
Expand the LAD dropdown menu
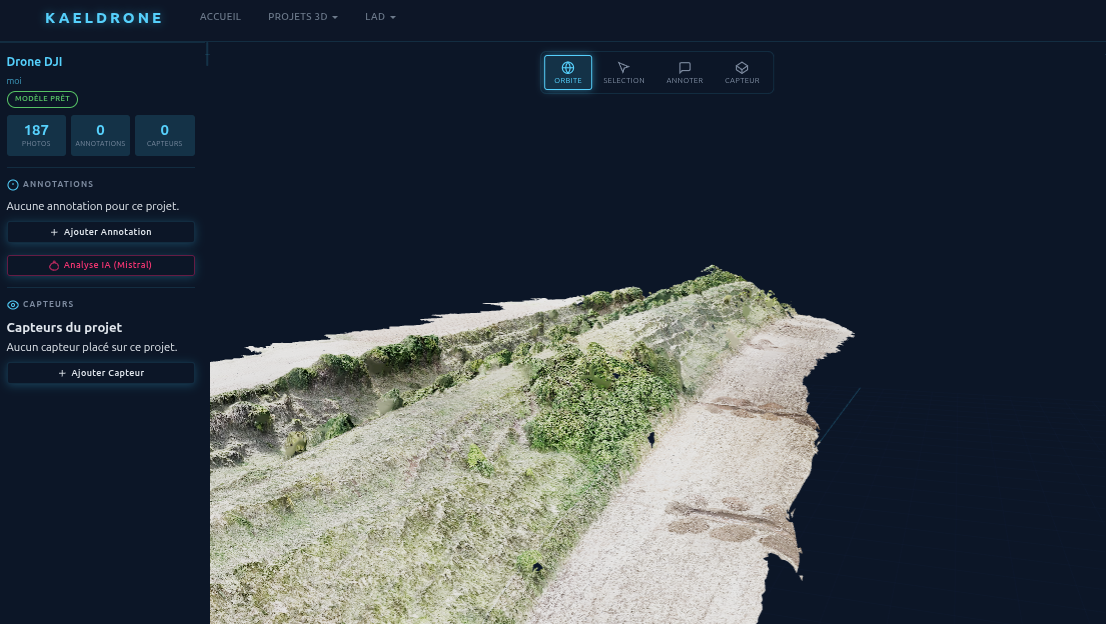click(380, 16)
